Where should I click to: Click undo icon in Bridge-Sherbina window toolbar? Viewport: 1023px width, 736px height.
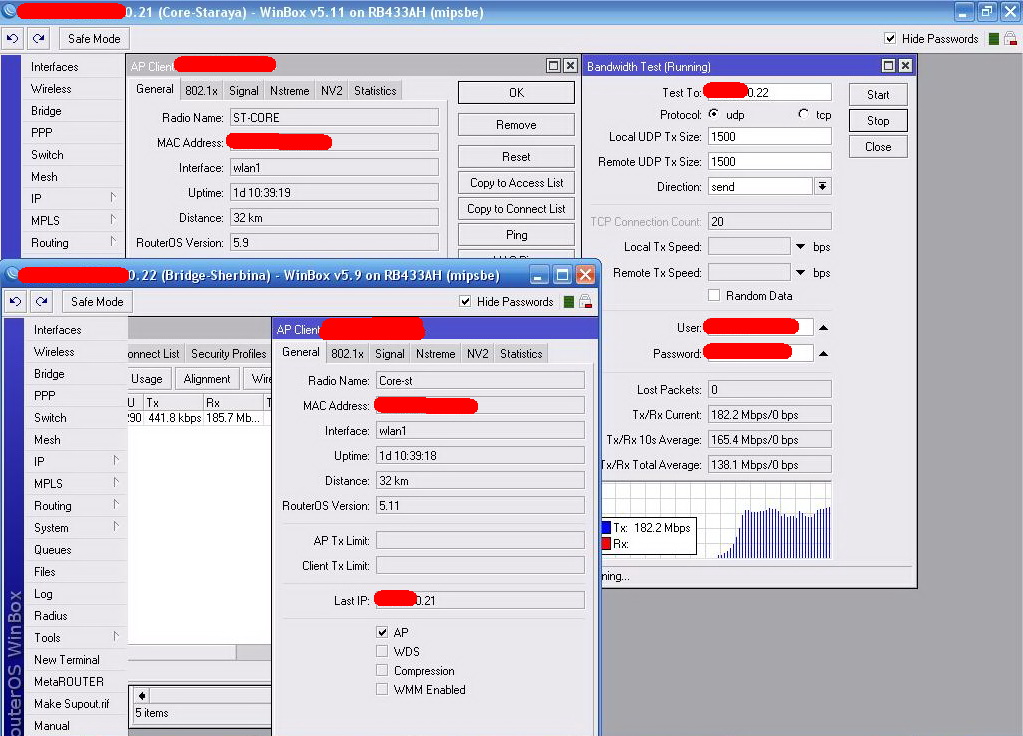[x=15, y=302]
